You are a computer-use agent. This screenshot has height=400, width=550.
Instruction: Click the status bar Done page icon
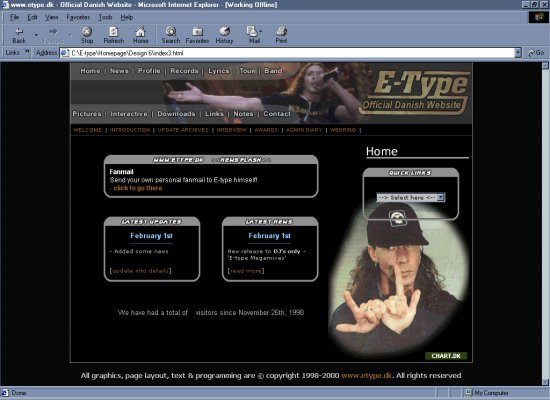[5, 393]
